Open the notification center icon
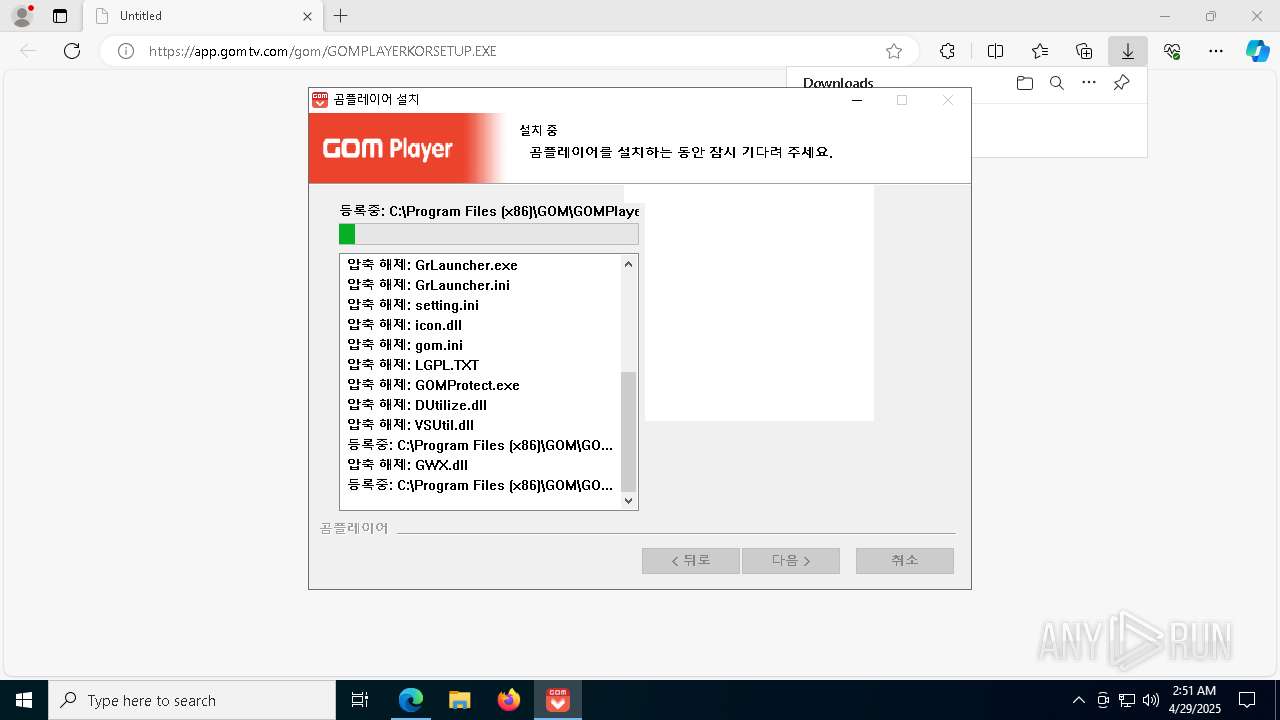The height and width of the screenshot is (720, 1280). 1247,700
